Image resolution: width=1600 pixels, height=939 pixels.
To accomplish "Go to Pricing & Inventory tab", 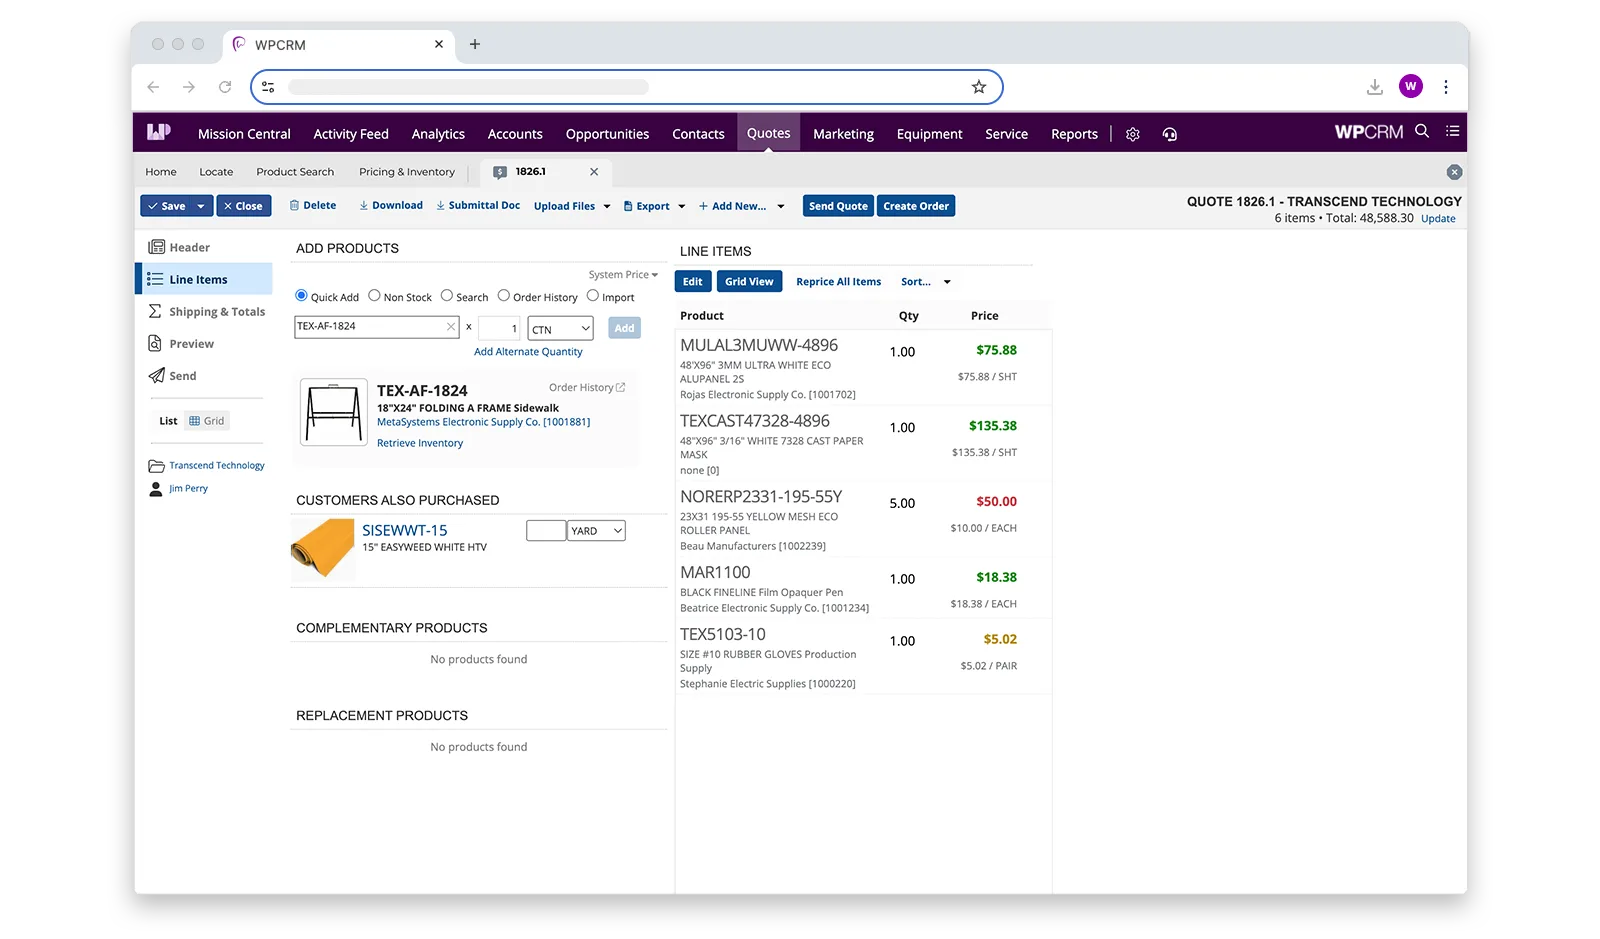I will tap(407, 172).
